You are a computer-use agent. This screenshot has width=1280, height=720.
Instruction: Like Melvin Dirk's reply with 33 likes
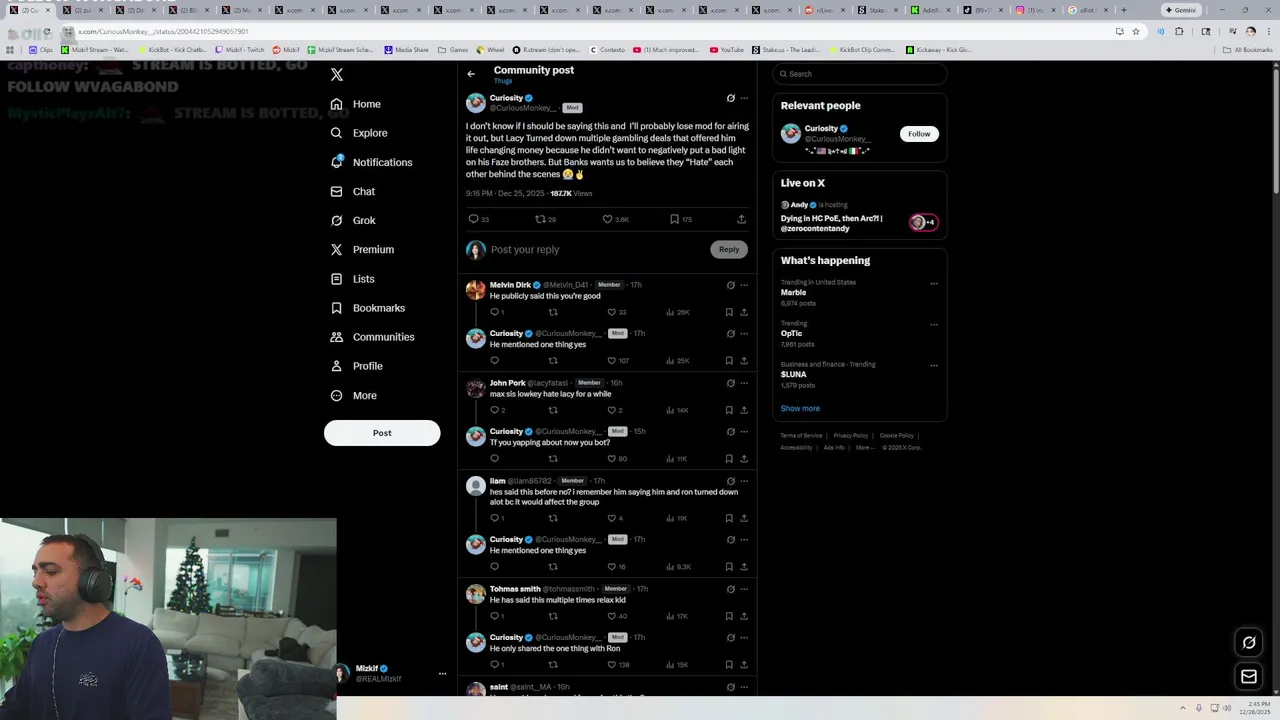[617, 312]
